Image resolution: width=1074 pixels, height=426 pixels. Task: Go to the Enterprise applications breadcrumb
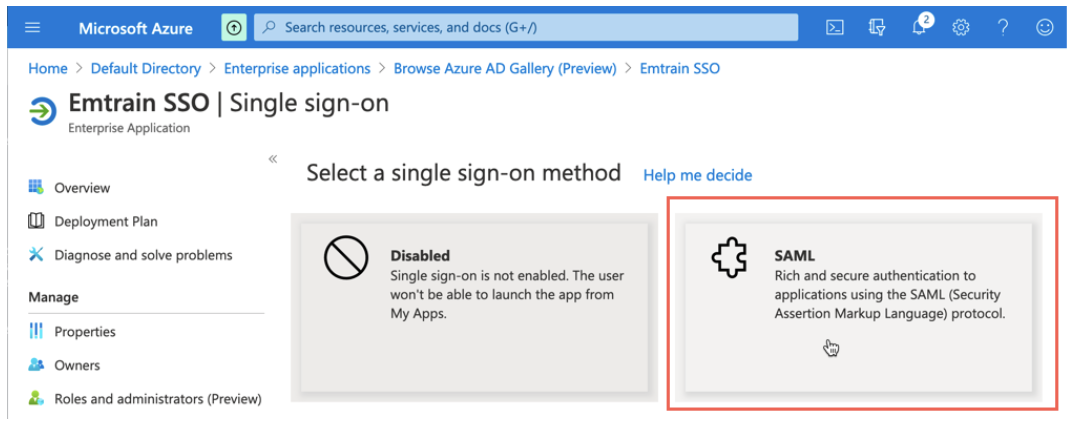pyautogui.click(x=297, y=68)
